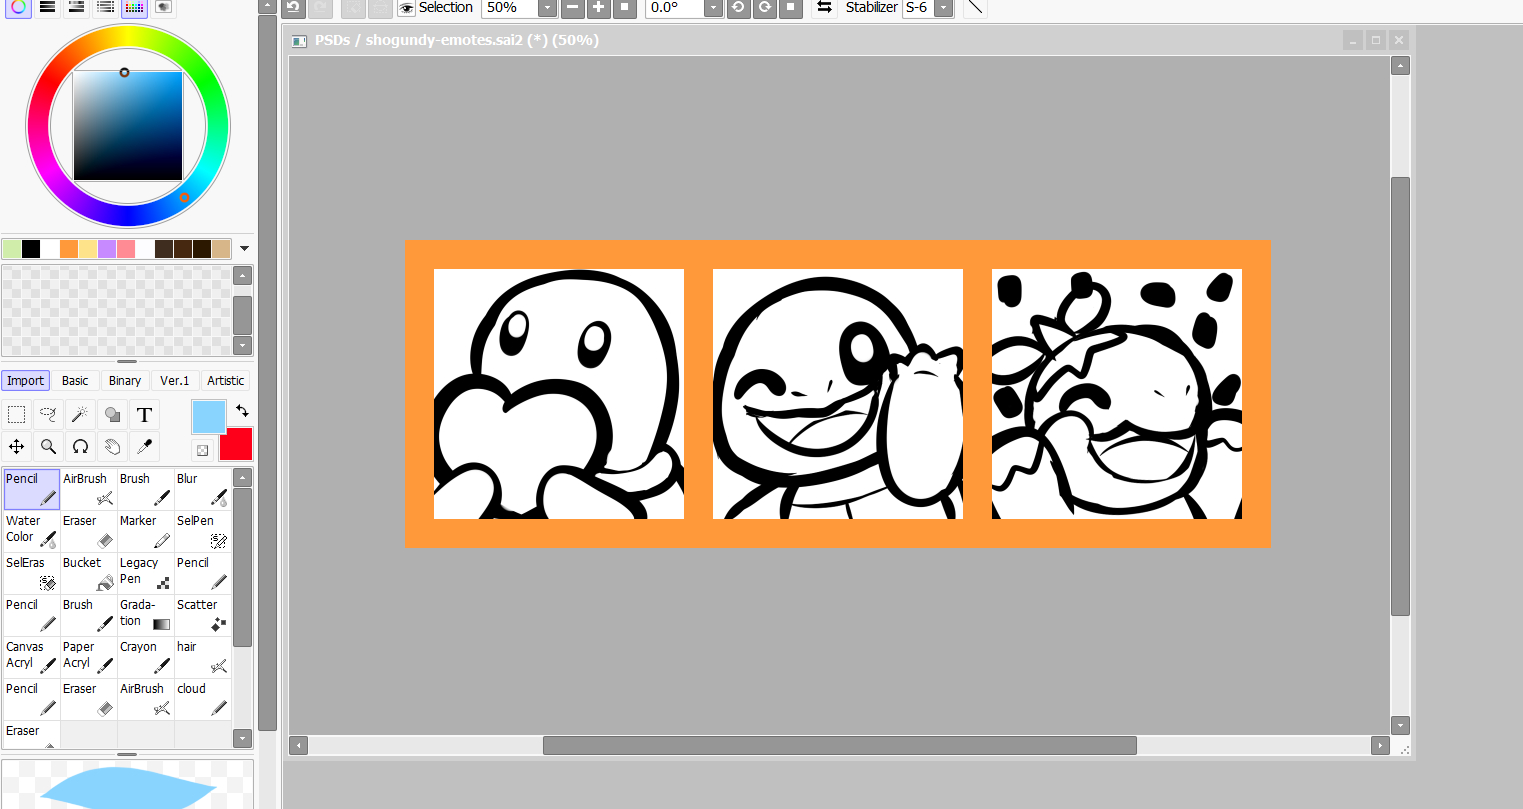Open the rotation angle dropdown
Screen dimensions: 1523x809
click(712, 8)
